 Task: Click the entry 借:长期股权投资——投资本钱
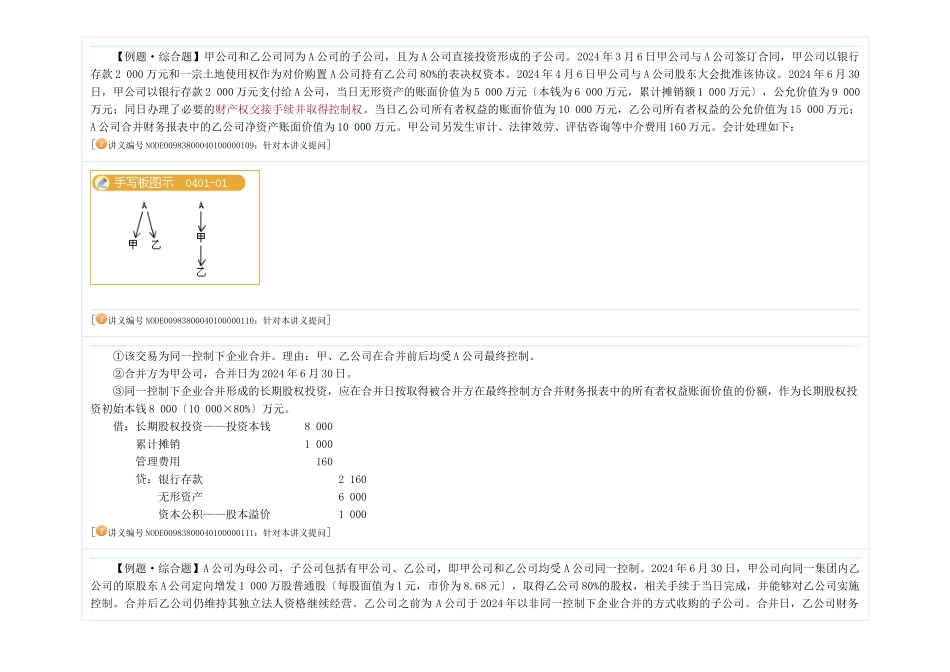[x=191, y=427]
